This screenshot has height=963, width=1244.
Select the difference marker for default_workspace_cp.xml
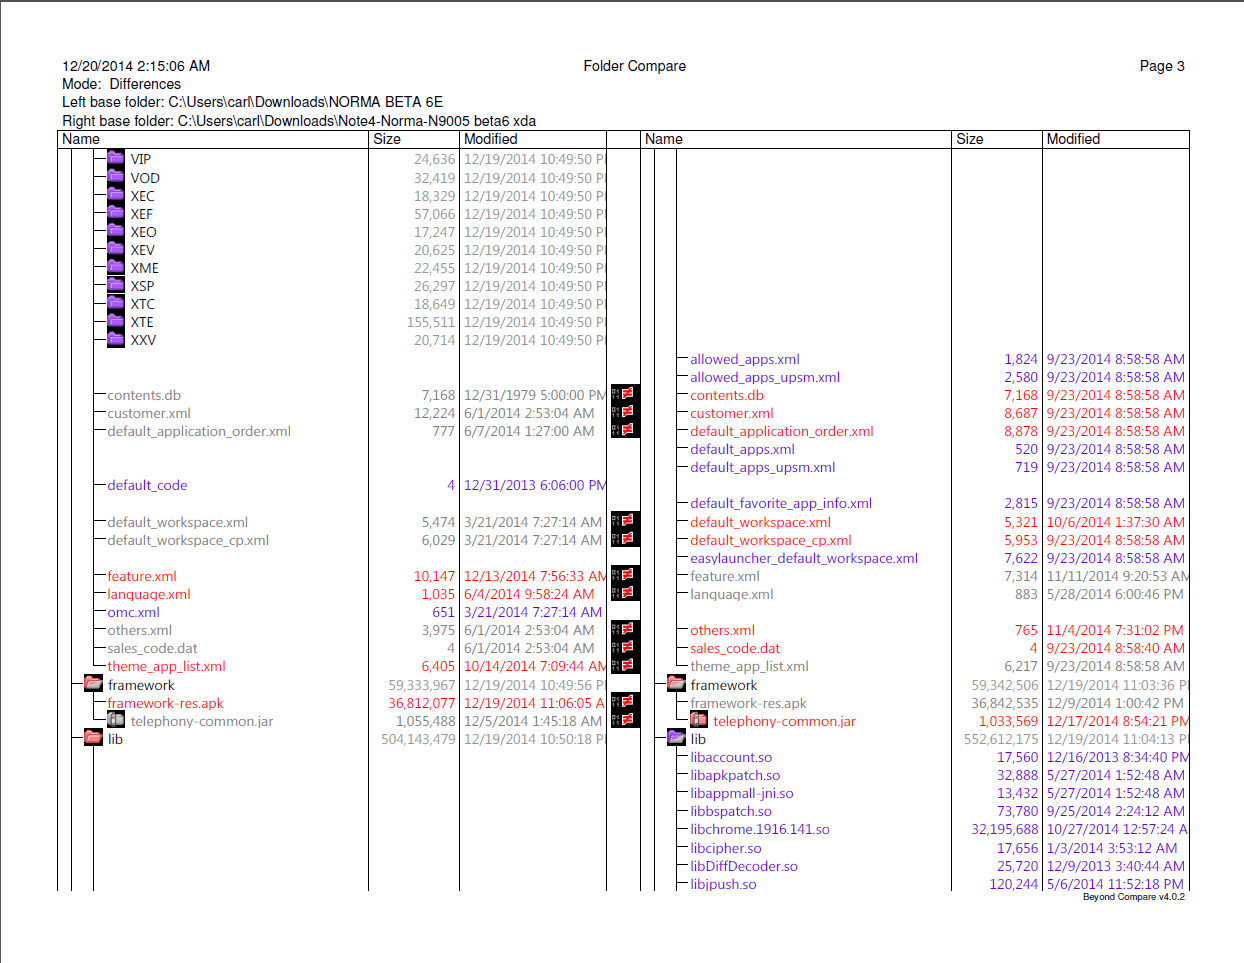pyautogui.click(x=625, y=539)
